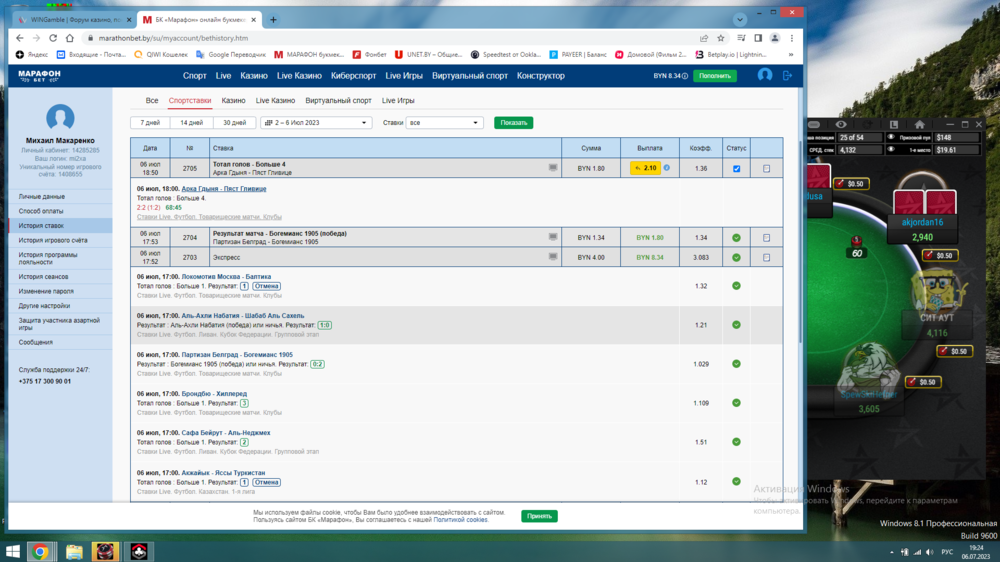Tick the selection box in the Экспресс row
This screenshot has width=1000, height=562.
pyautogui.click(x=766, y=257)
